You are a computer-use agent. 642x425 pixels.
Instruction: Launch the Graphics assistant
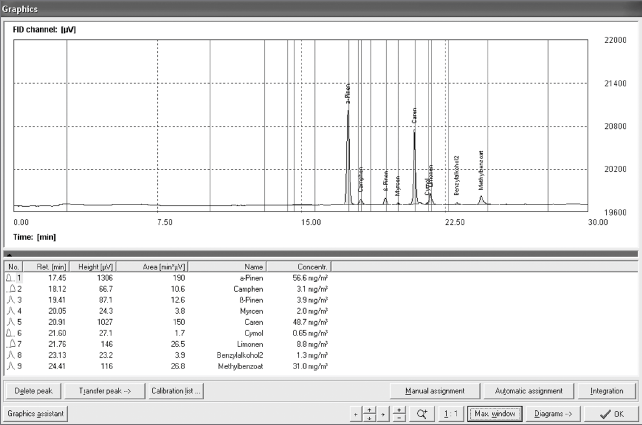pyautogui.click(x=36, y=414)
